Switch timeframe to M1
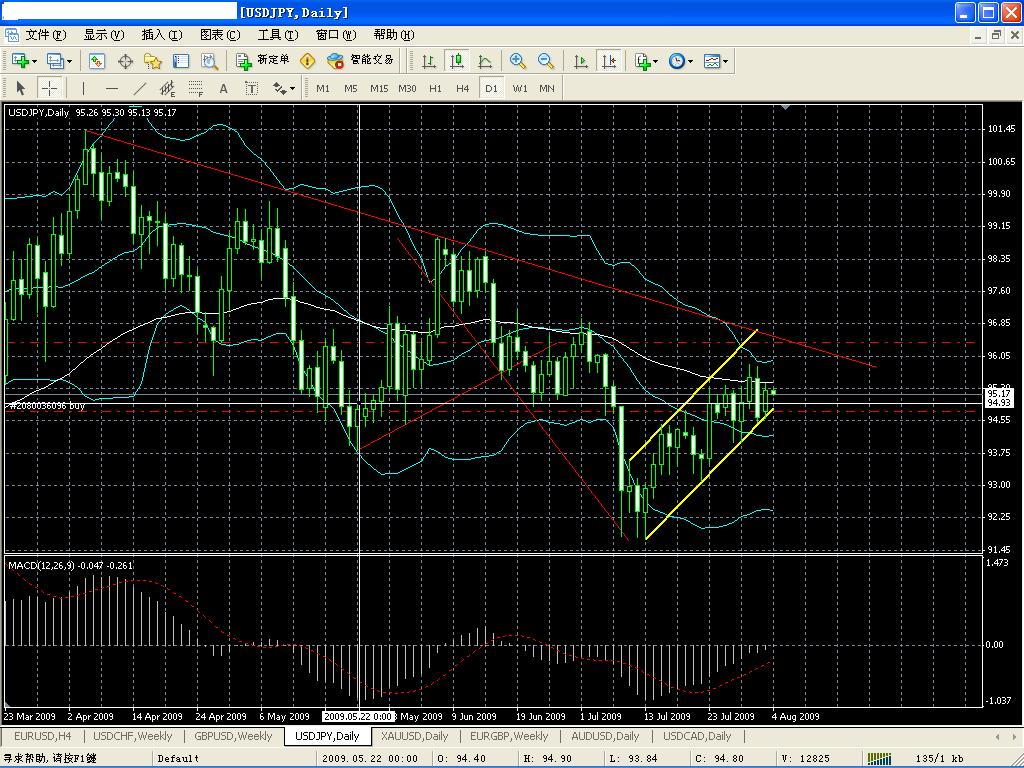The image size is (1024, 768). pos(323,88)
